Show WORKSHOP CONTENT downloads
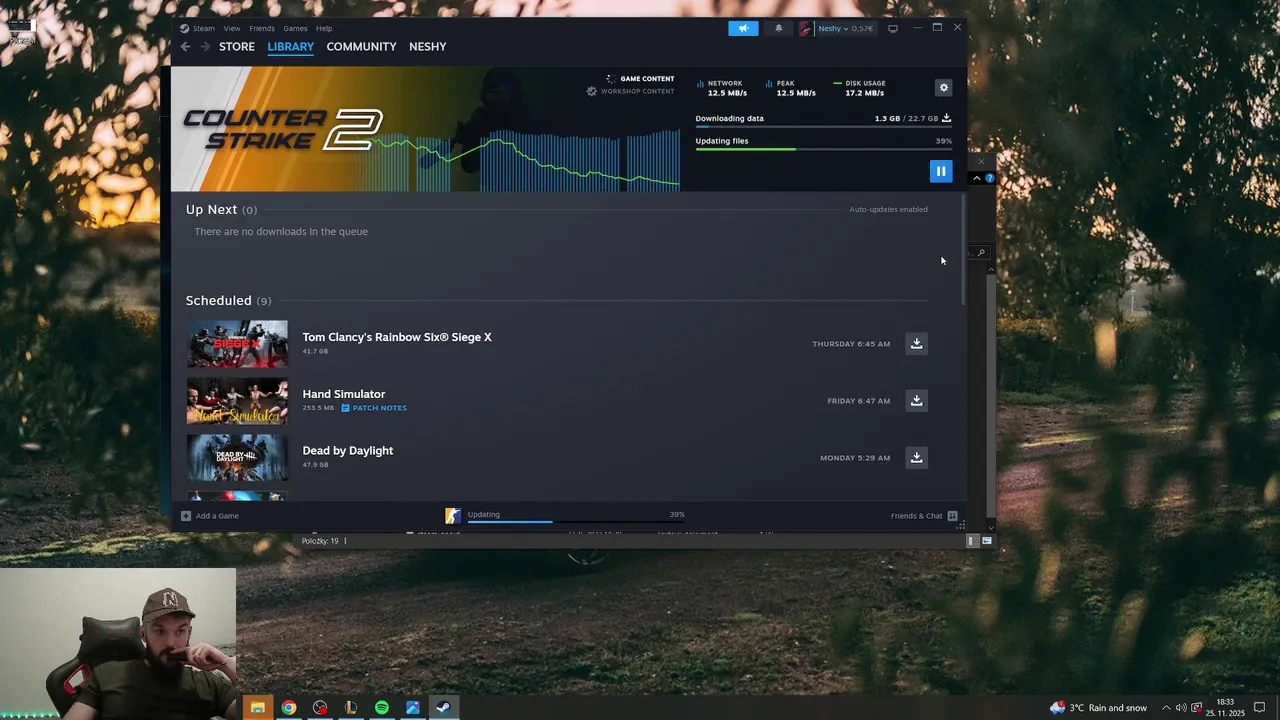Screen dimensions: 1280x720 pos(637,91)
